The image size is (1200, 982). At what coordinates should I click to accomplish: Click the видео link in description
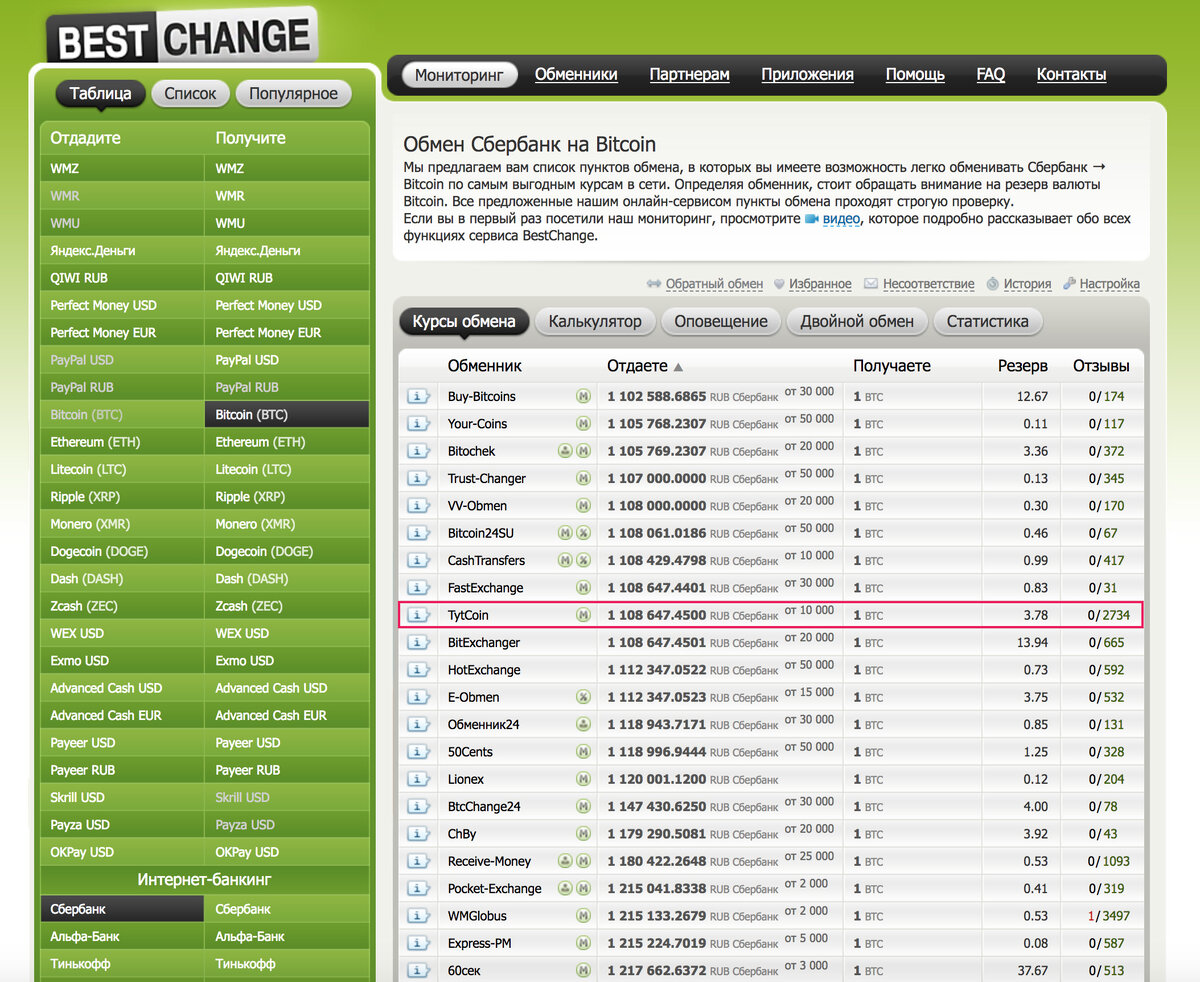click(x=841, y=219)
